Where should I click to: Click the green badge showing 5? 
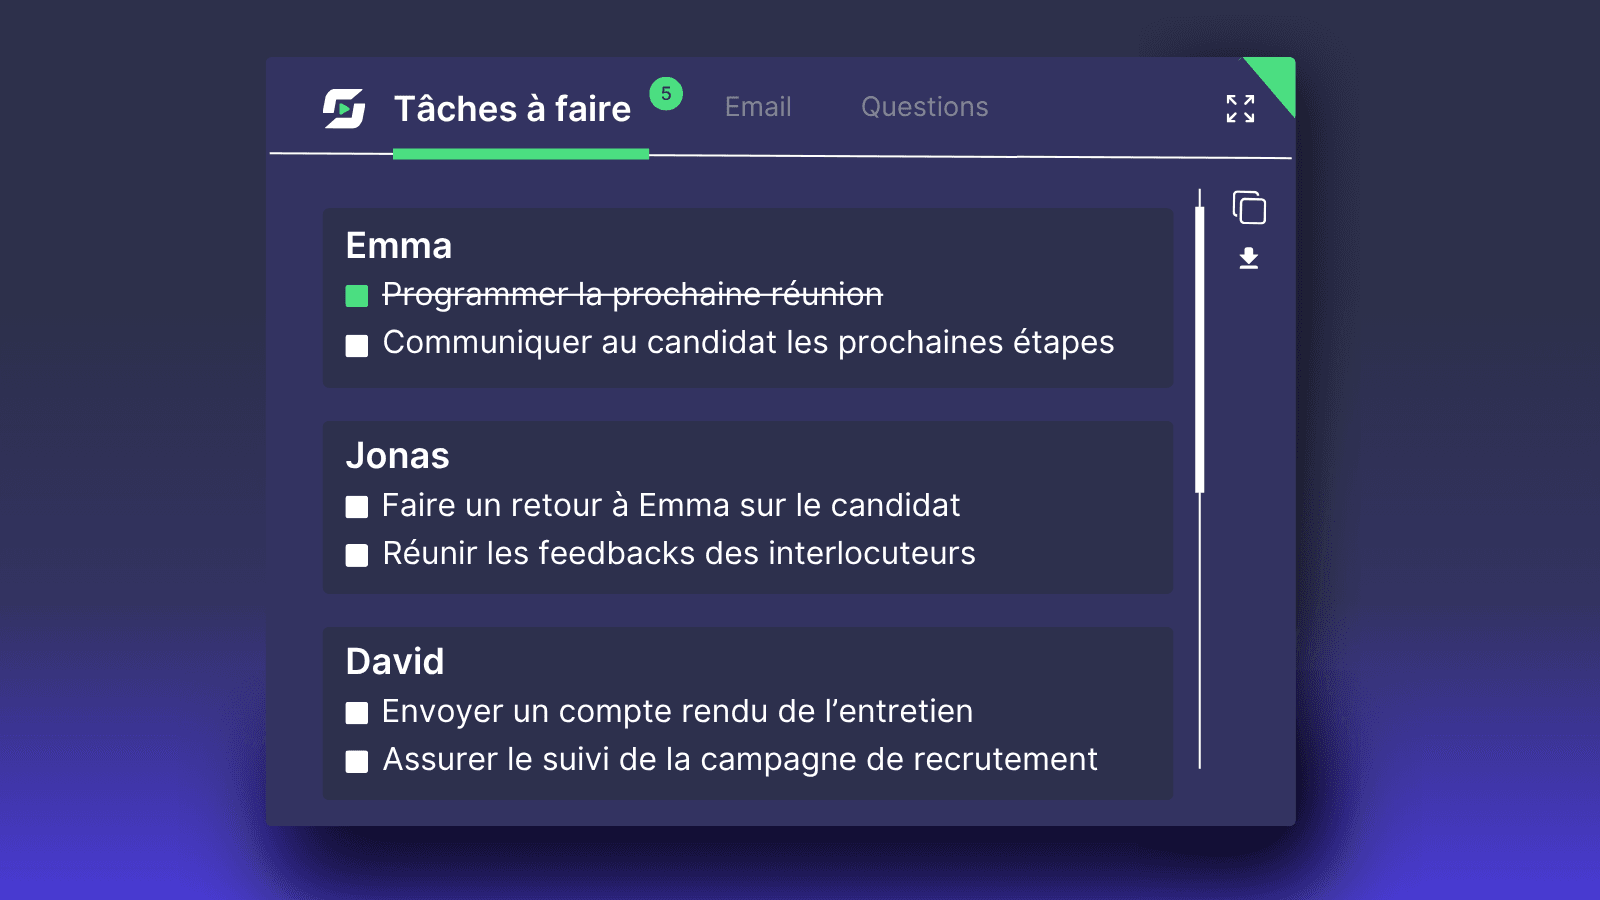point(666,94)
